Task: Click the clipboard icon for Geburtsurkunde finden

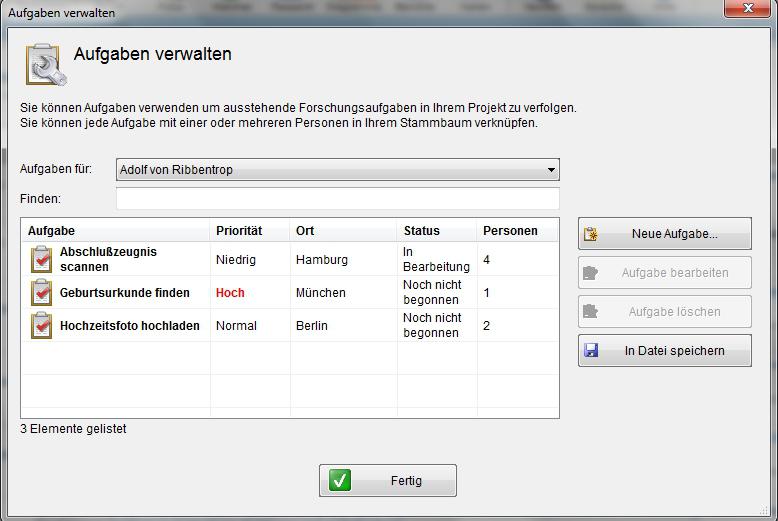Action: click(42, 292)
